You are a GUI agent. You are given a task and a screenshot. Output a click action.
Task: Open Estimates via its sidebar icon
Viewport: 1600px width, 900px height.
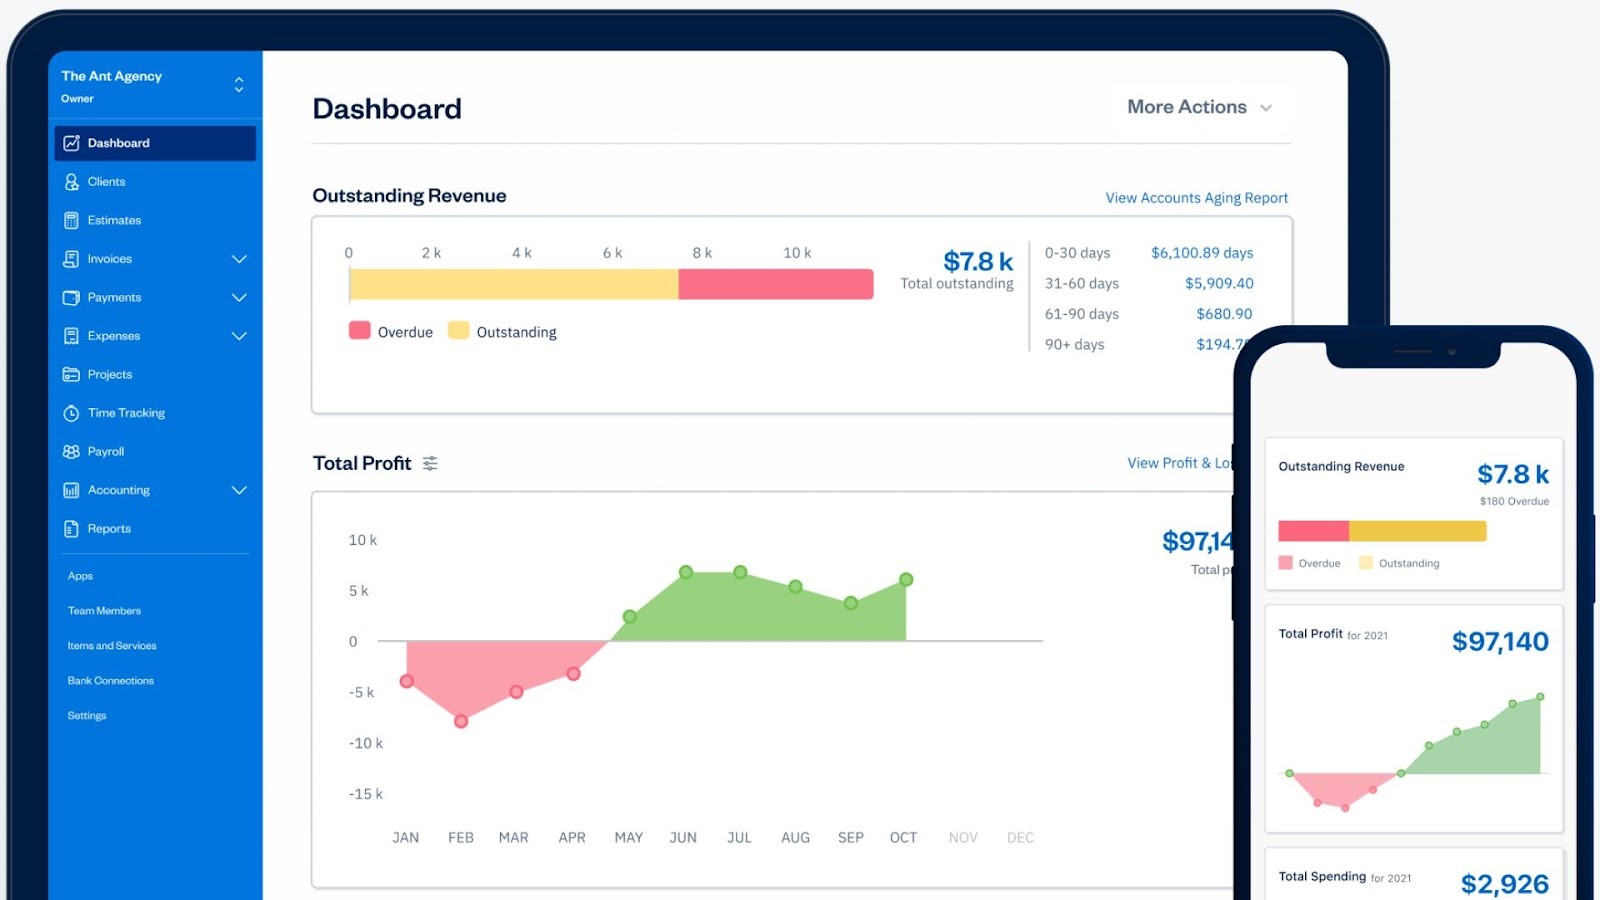[x=70, y=220]
